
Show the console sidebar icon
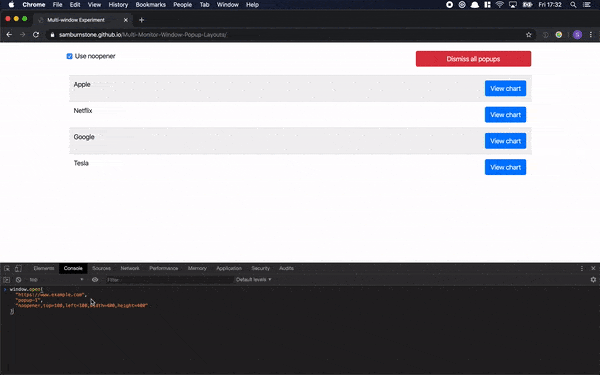(7, 280)
